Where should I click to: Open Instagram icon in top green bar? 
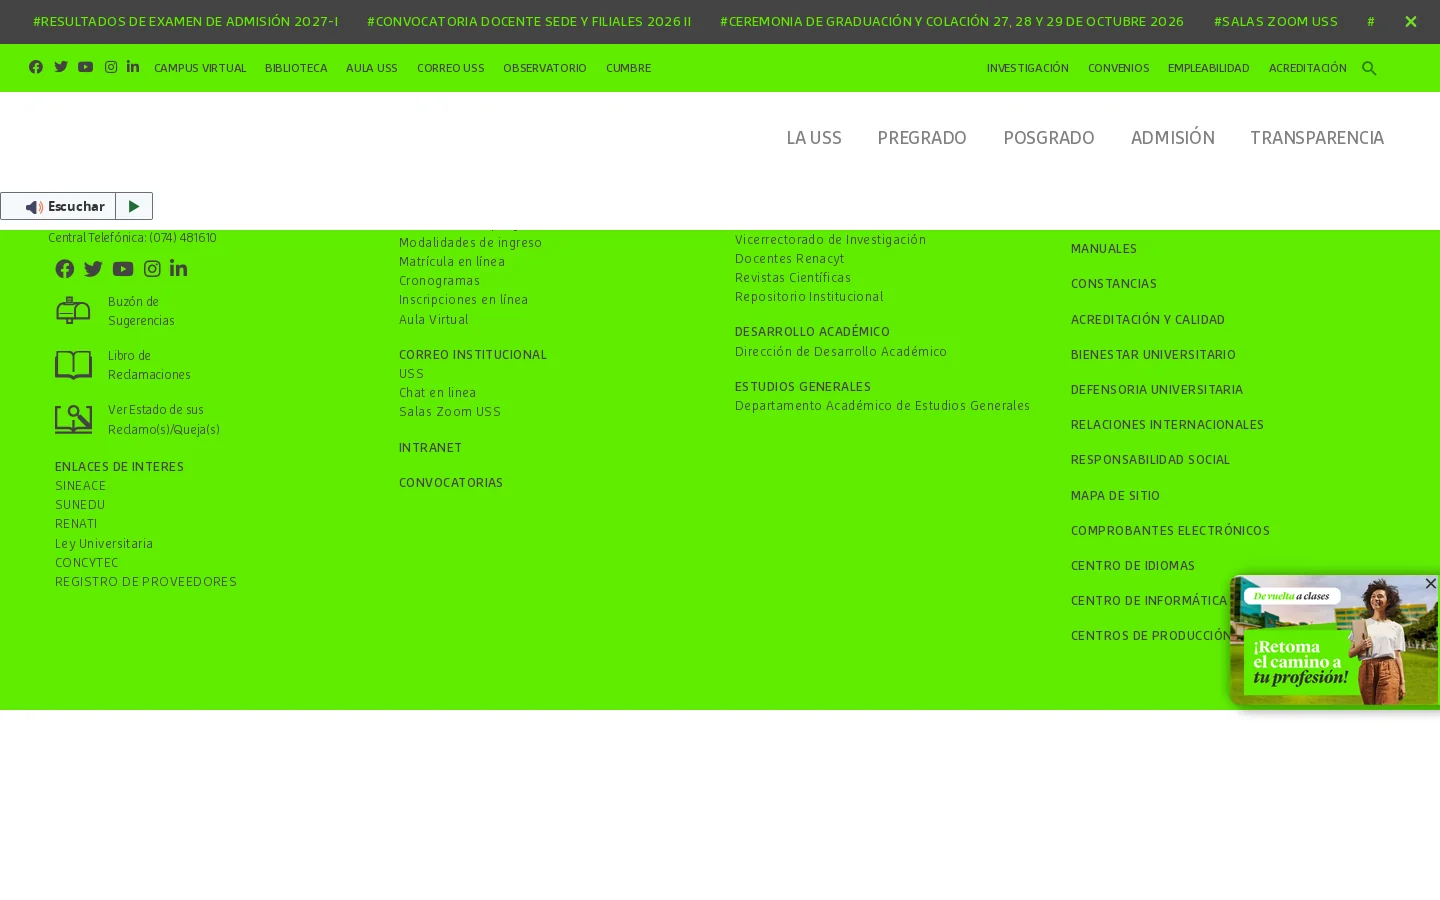pos(111,67)
